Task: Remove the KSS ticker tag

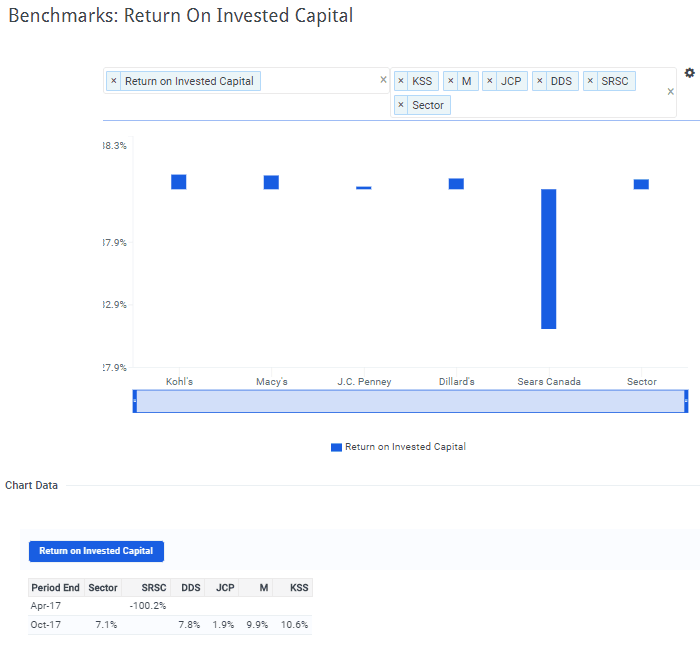Action: point(401,81)
